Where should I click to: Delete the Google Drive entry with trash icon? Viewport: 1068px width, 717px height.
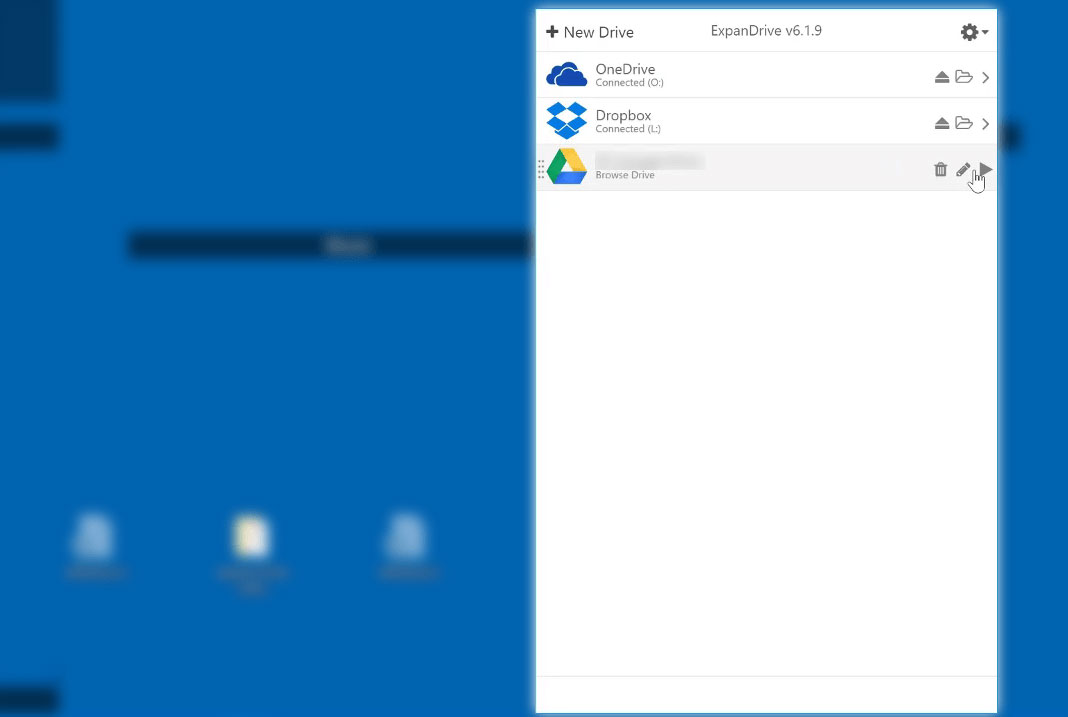click(940, 169)
